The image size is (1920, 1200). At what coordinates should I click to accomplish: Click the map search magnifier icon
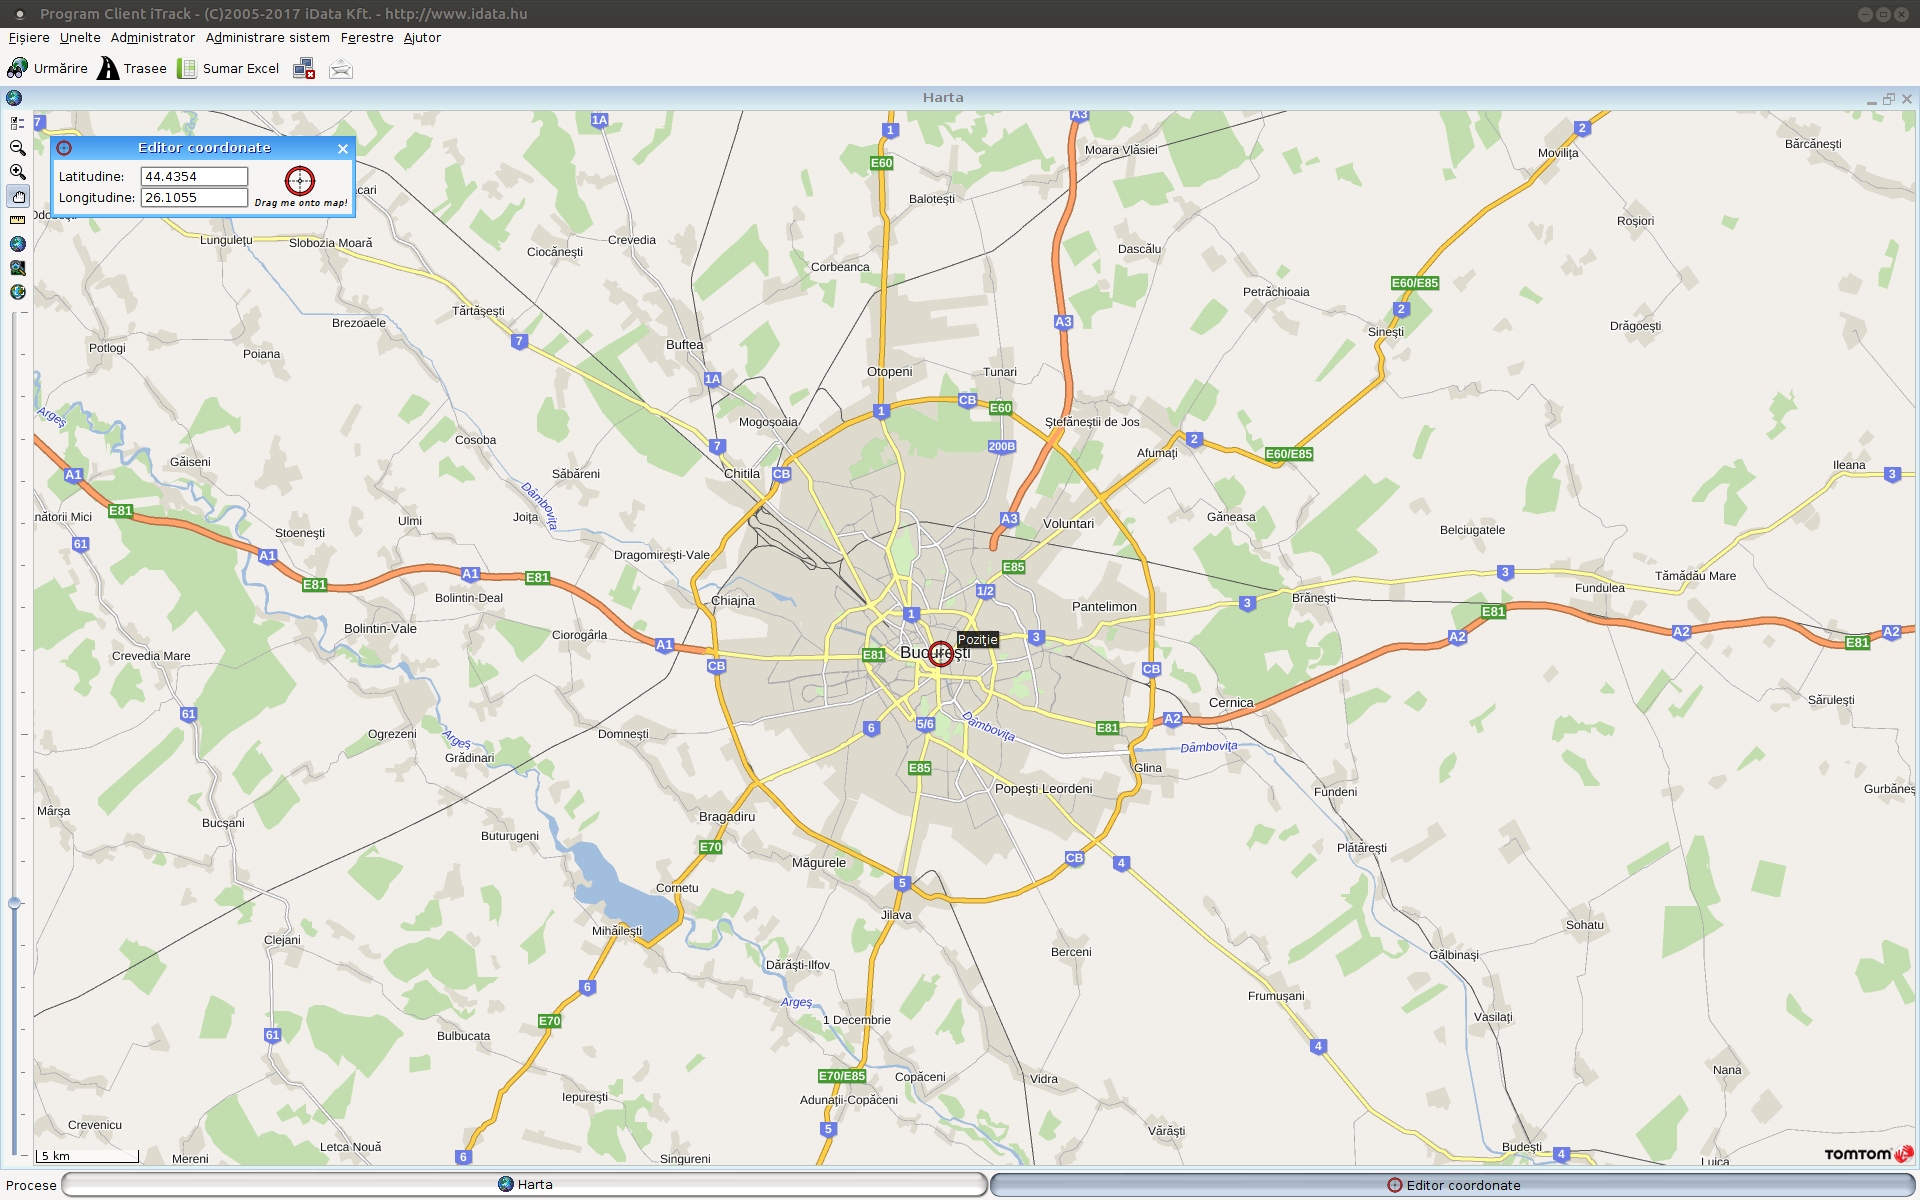(17, 268)
